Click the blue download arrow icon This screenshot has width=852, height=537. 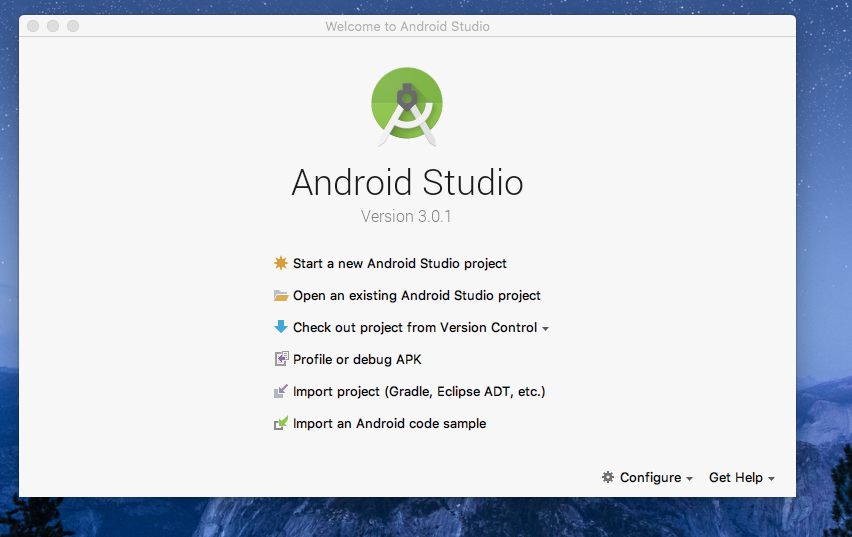281,327
